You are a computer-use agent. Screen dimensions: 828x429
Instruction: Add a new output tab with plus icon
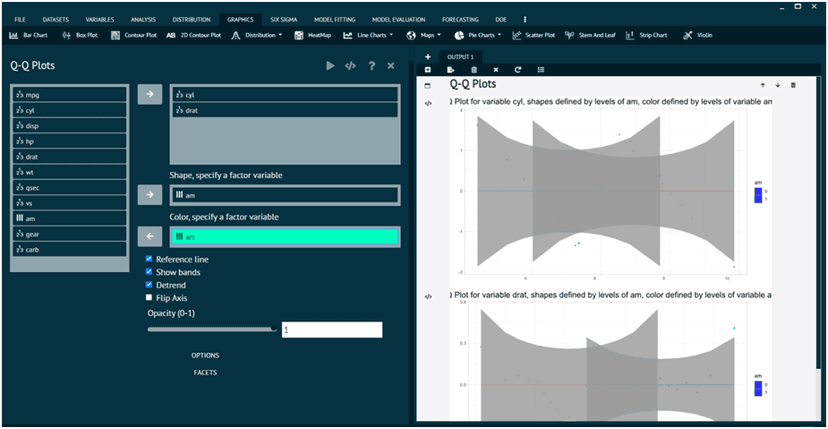428,57
